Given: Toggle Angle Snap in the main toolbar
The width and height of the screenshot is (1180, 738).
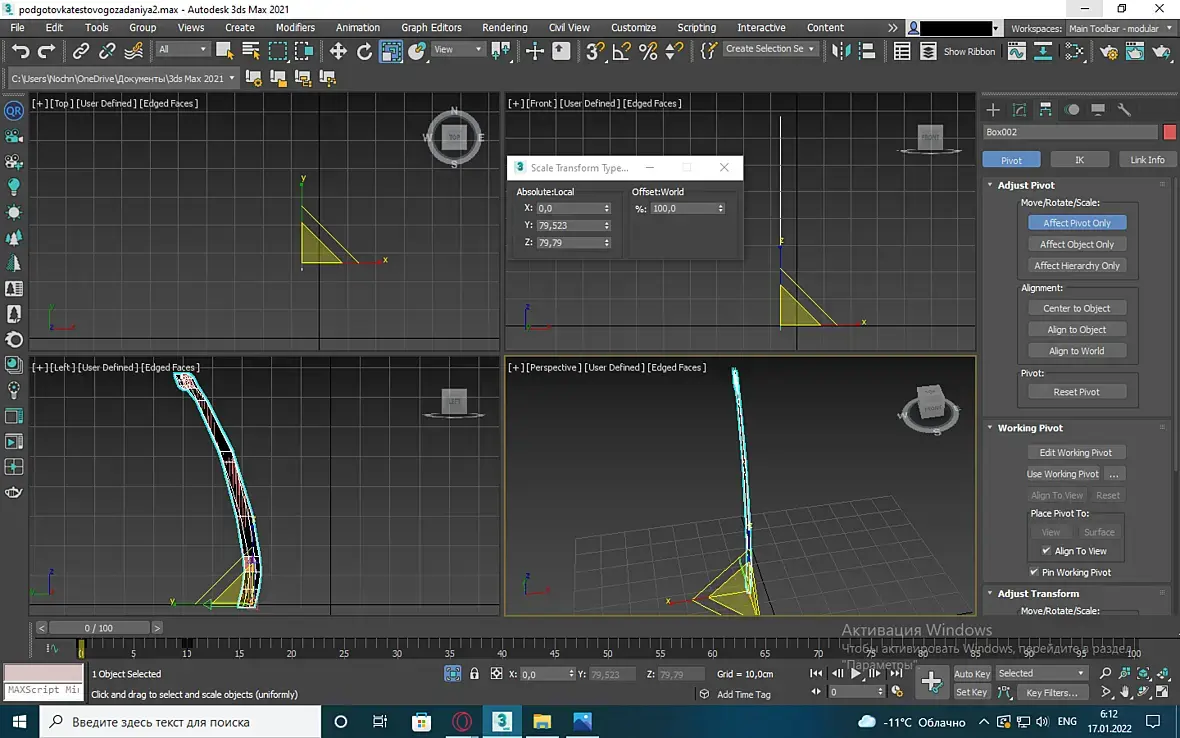Looking at the screenshot, I should pos(621,51).
